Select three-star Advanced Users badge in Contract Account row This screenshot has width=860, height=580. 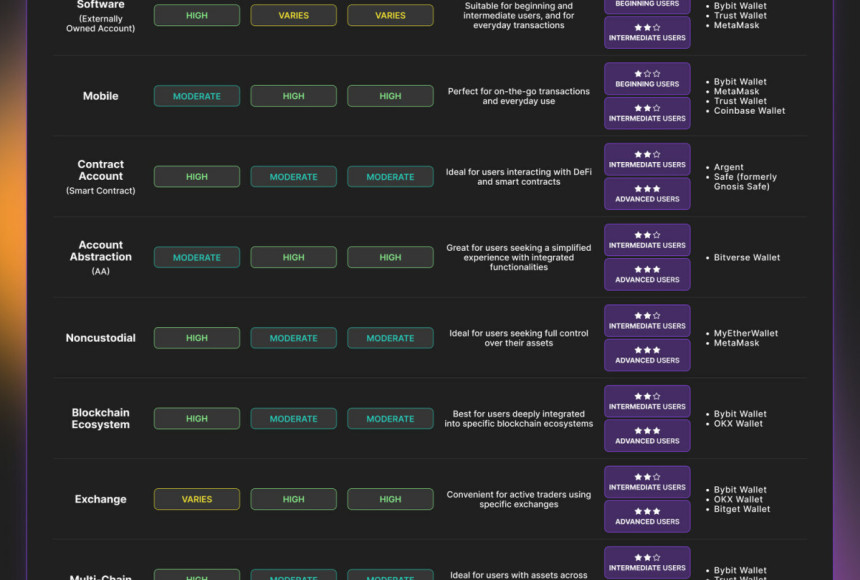pos(647,194)
